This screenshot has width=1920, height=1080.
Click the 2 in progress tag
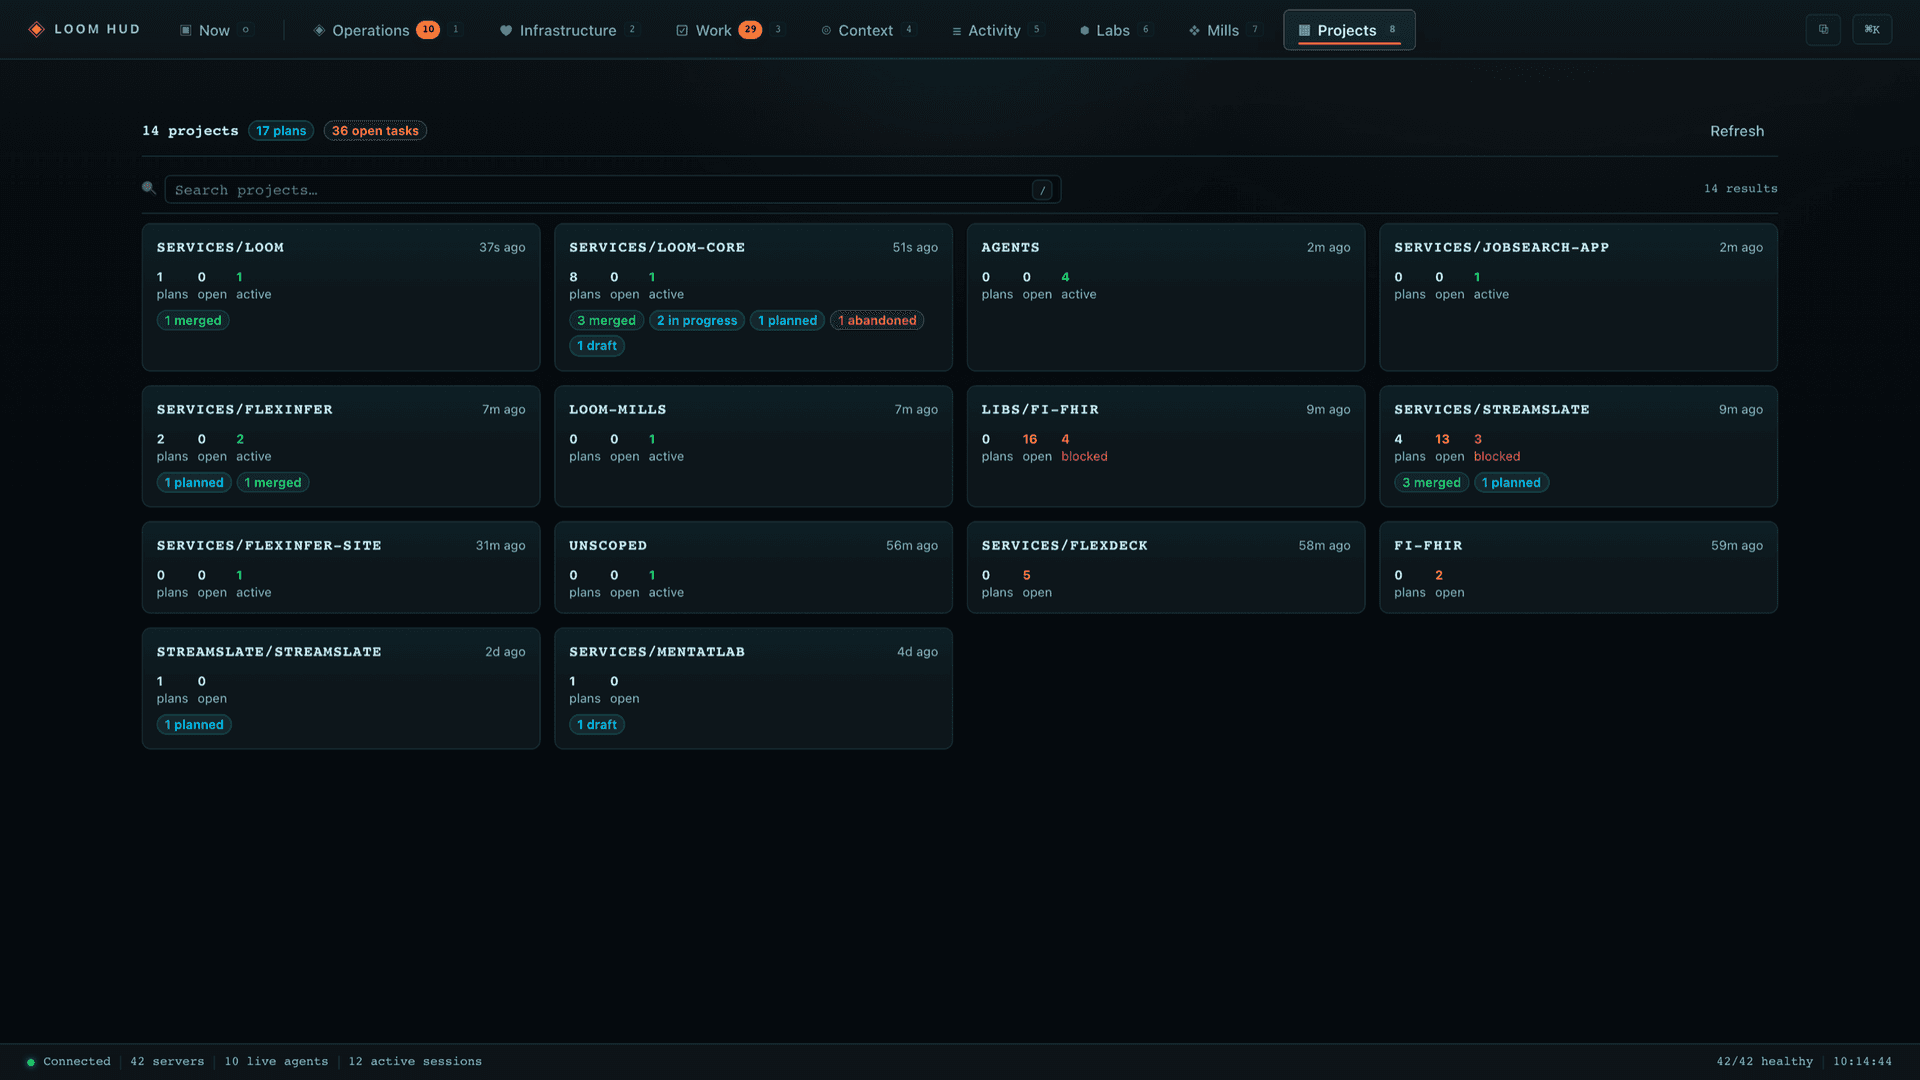coord(697,321)
